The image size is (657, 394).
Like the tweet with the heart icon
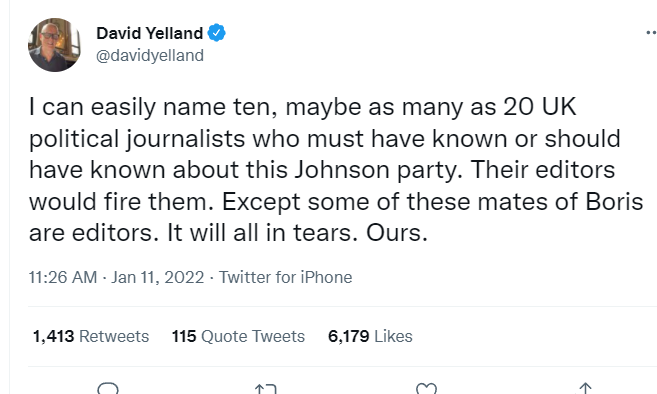tap(426, 389)
